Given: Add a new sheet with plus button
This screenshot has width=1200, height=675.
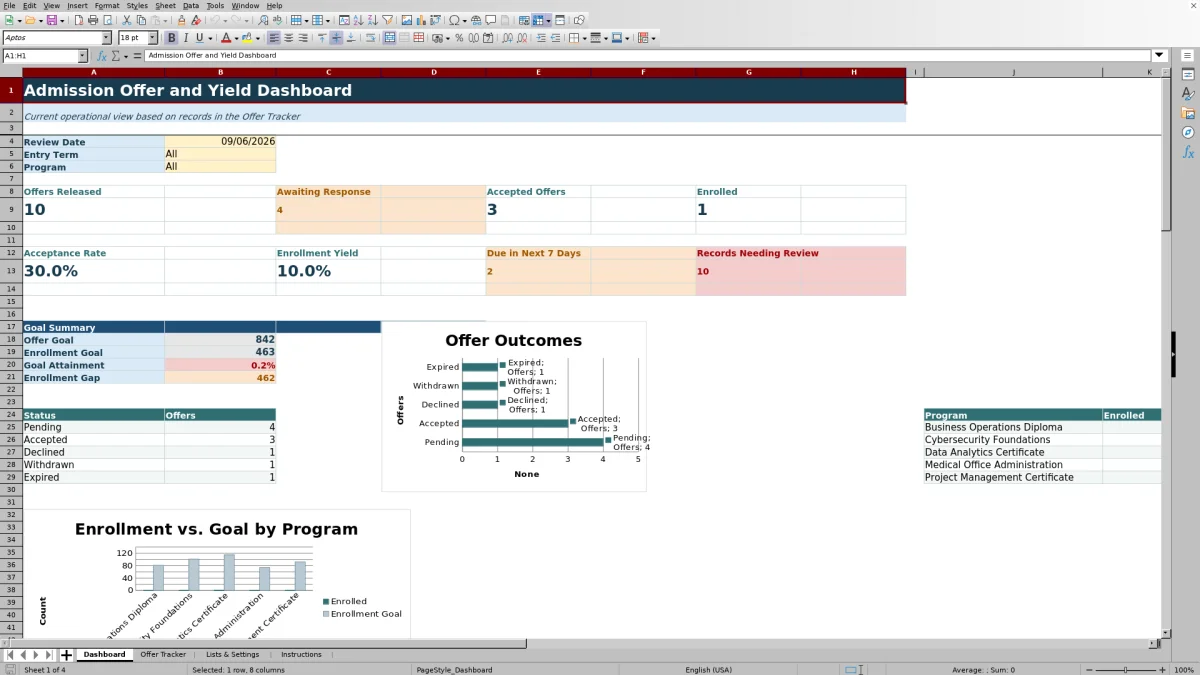Looking at the screenshot, I should pyautogui.click(x=66, y=655).
